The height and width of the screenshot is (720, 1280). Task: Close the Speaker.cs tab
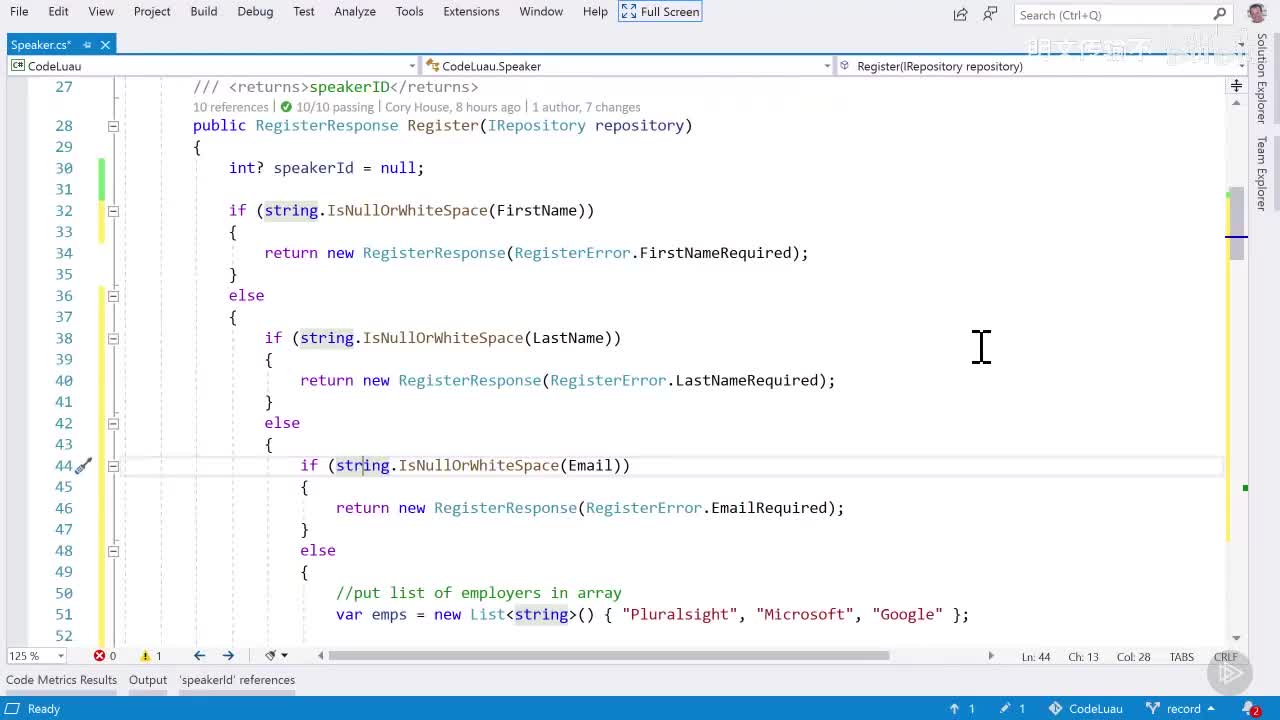(105, 44)
